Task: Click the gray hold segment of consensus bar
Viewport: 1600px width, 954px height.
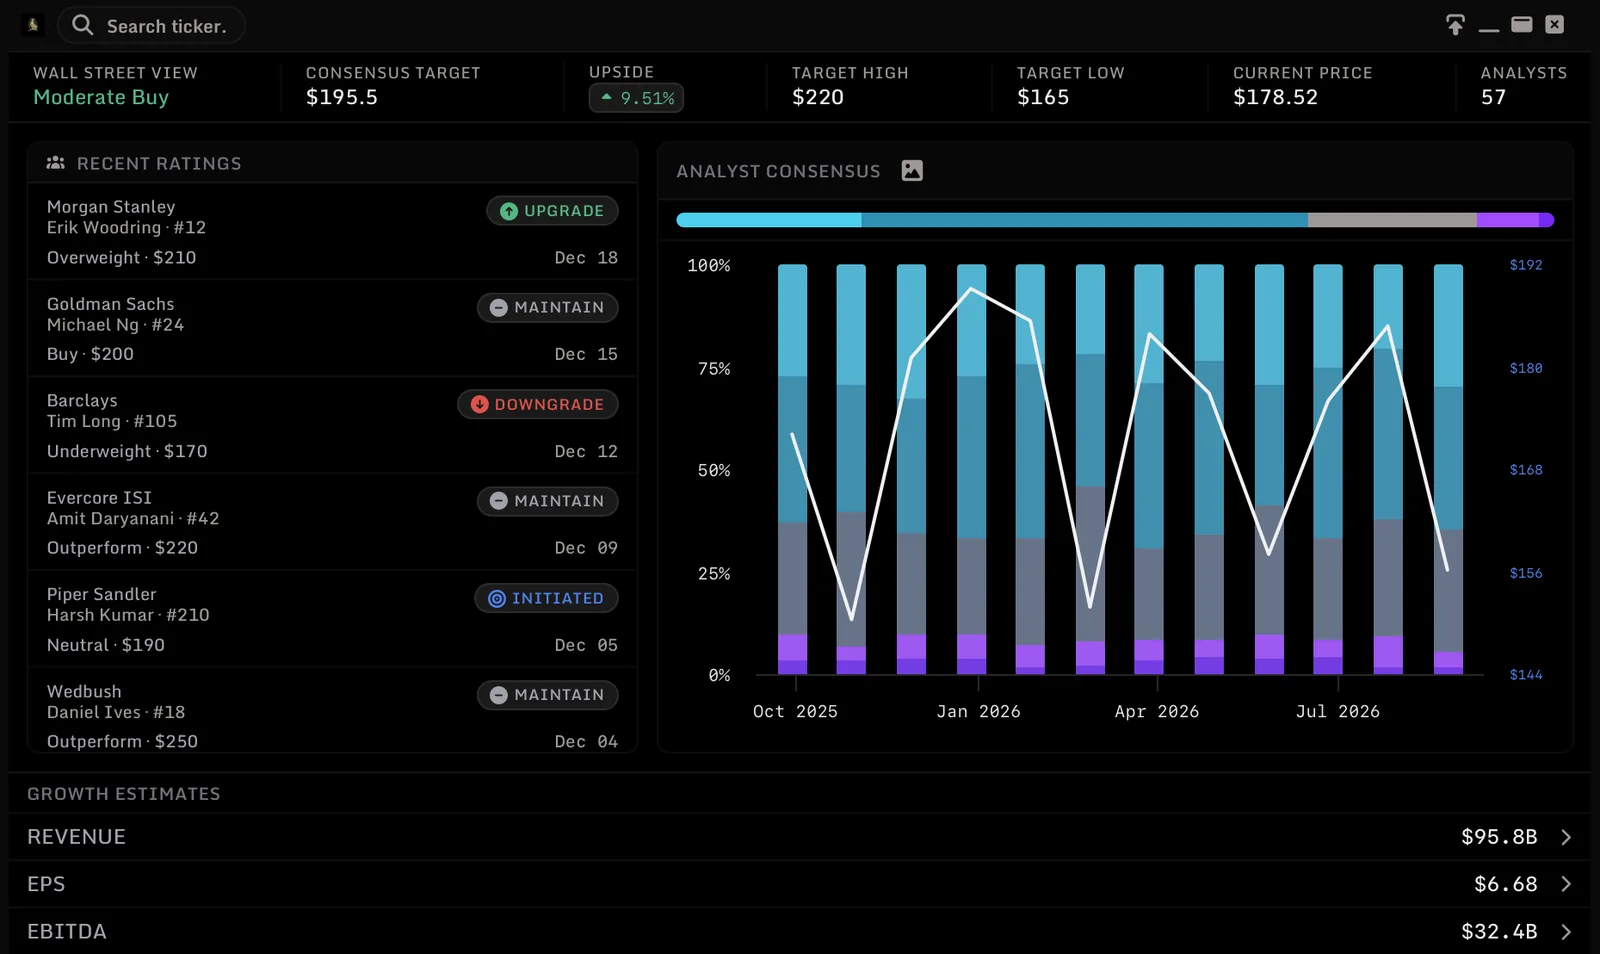Action: (1392, 220)
